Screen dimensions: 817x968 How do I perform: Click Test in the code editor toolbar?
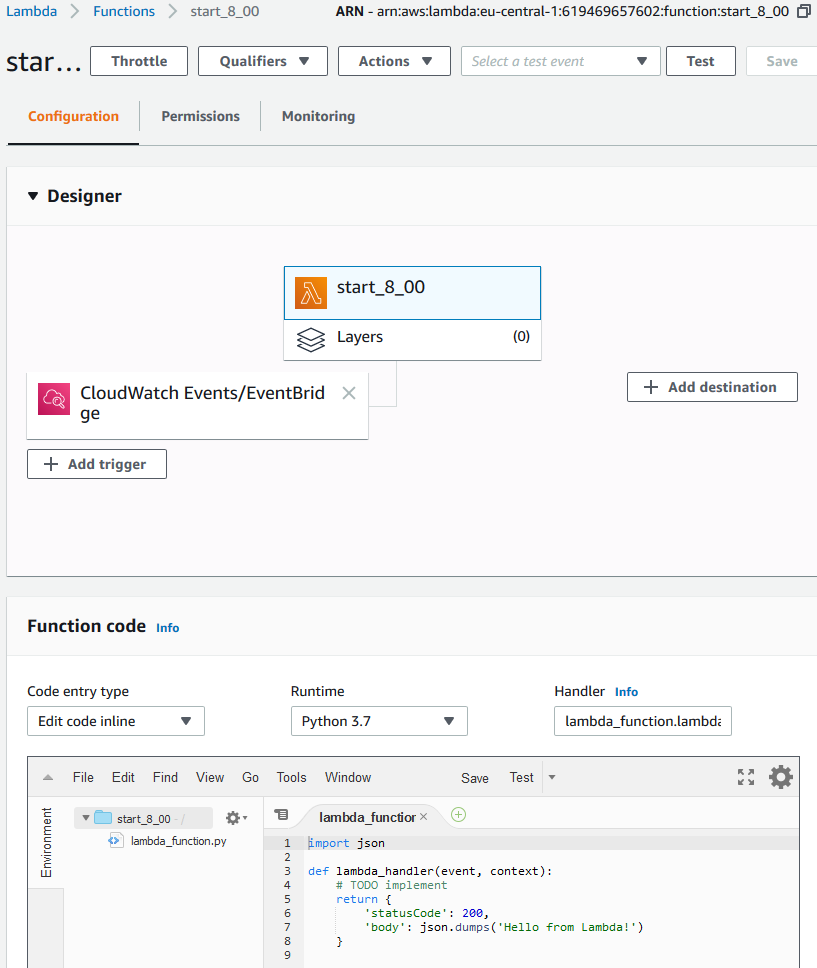click(x=522, y=777)
